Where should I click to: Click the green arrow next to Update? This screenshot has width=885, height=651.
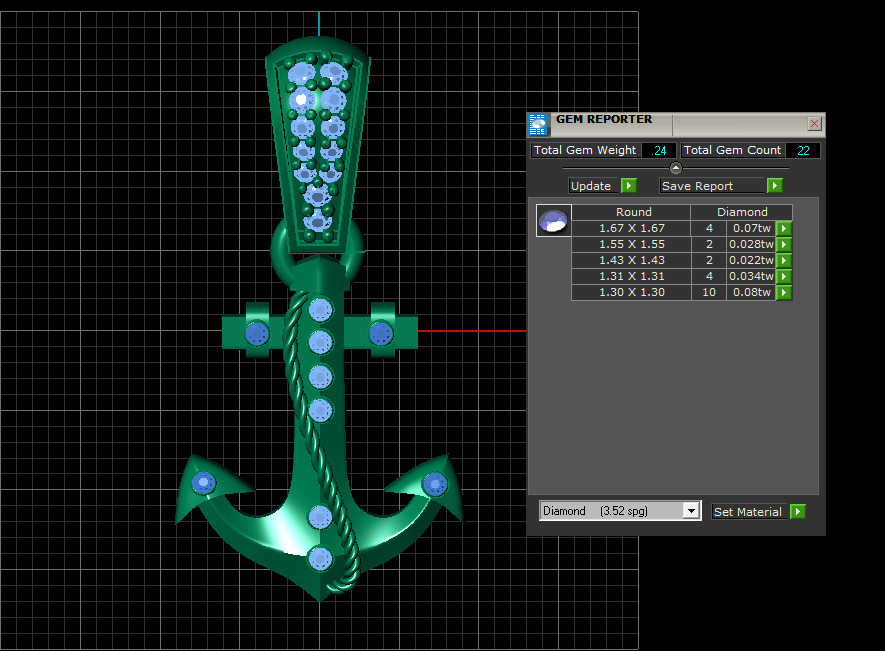pyautogui.click(x=628, y=186)
